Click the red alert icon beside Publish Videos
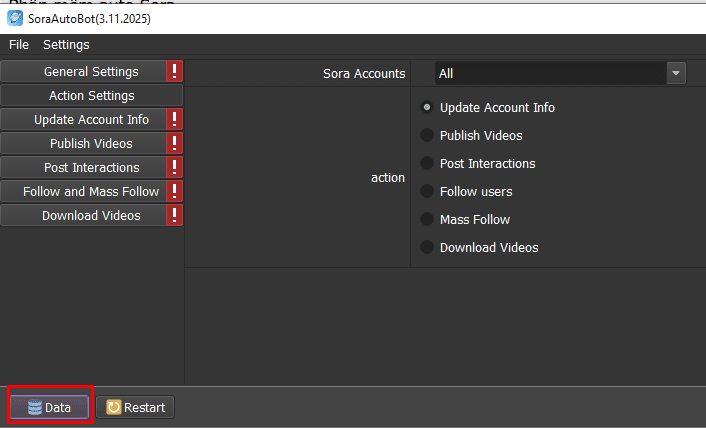Viewport: 706px width, 428px height. pyautogui.click(x=174, y=144)
